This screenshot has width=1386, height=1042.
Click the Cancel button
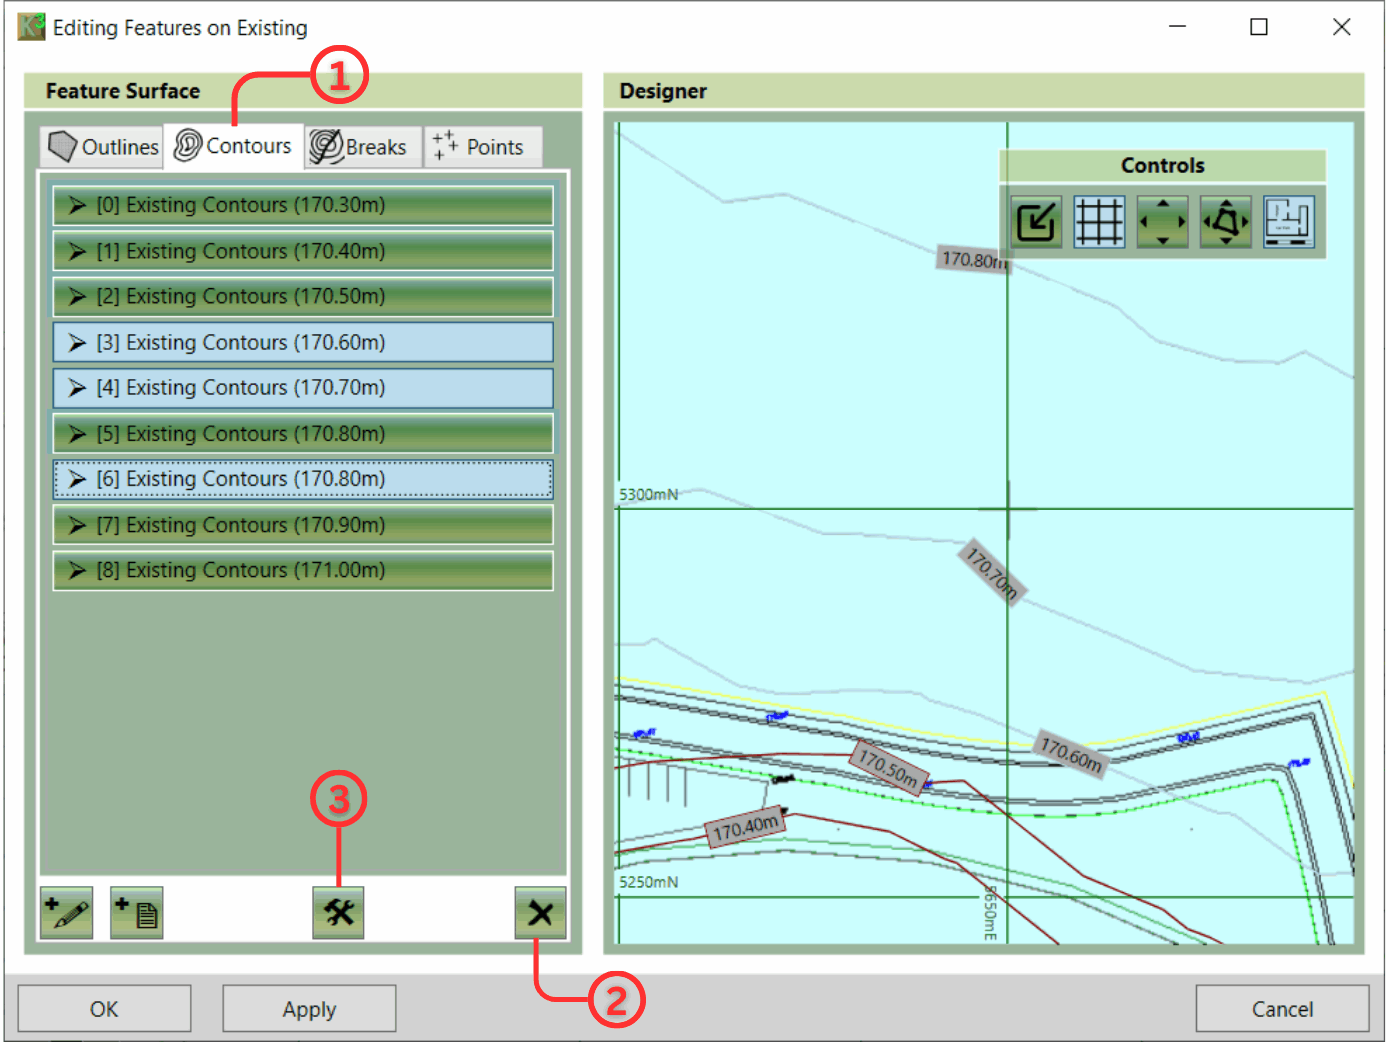tap(1282, 1009)
